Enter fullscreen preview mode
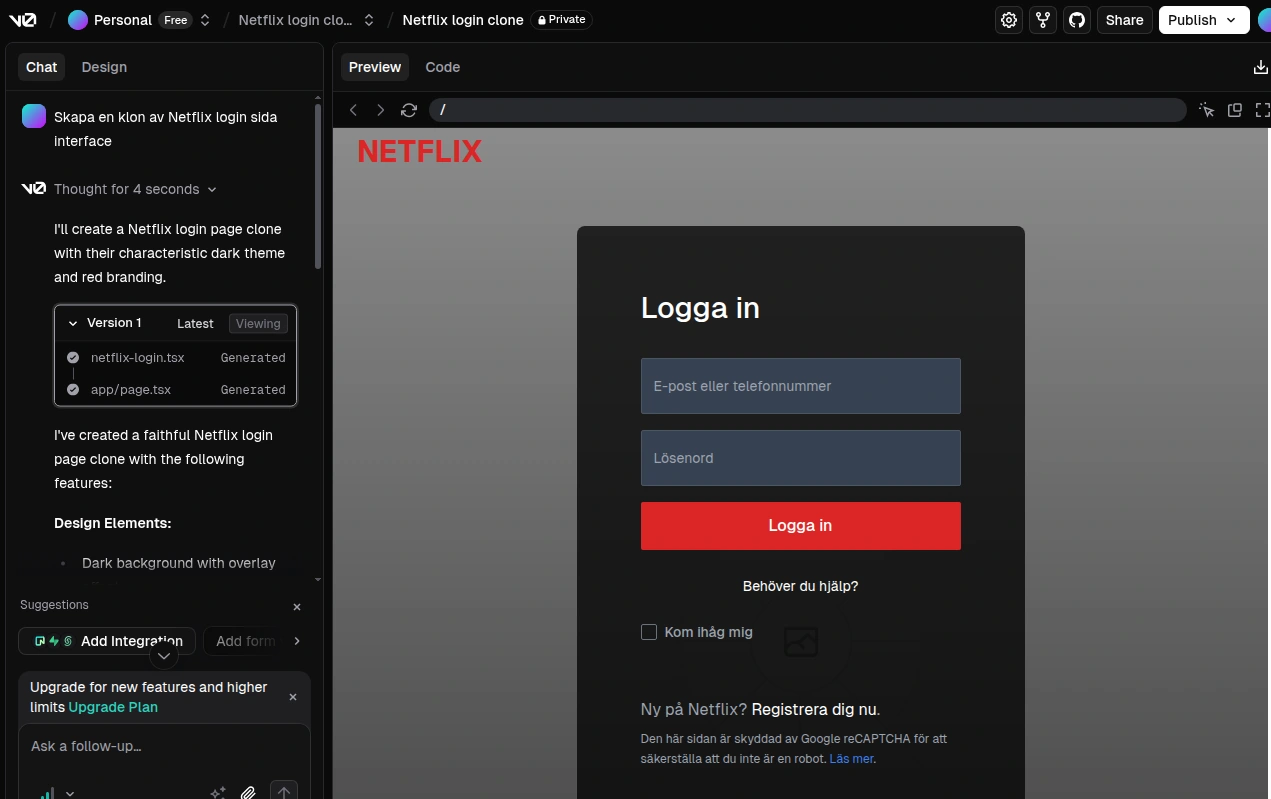Viewport: 1271px width, 799px height. [1262, 110]
